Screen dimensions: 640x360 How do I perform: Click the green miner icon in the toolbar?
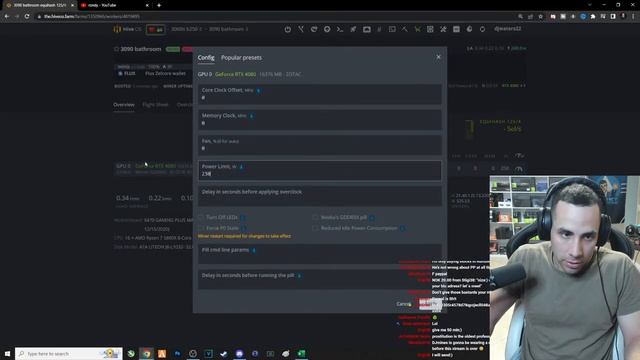(417, 29)
